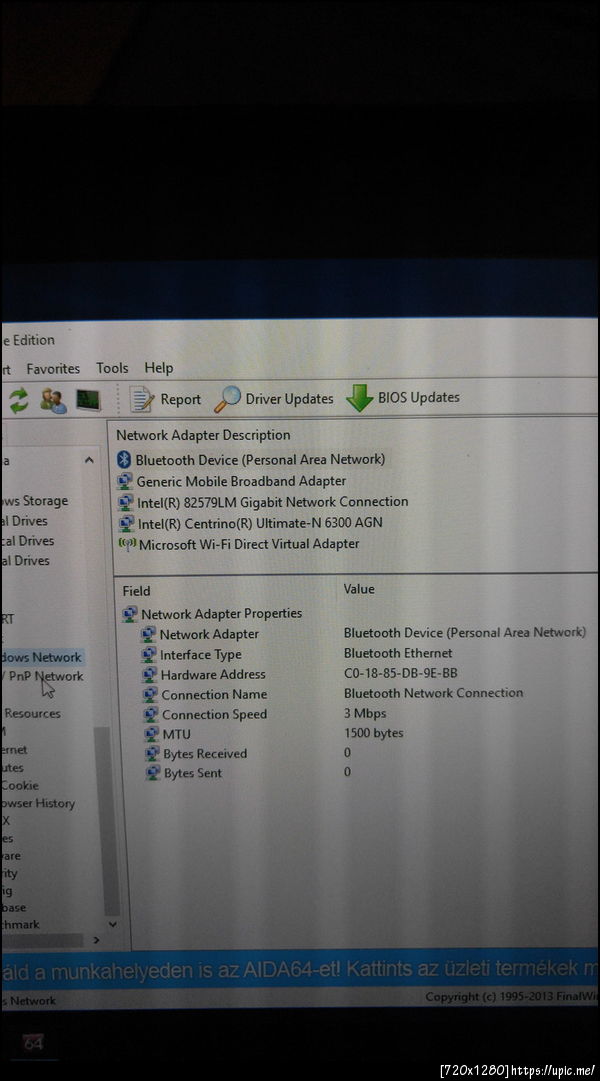
Task: Click the Bluetooth icon in the adapter list
Action: point(124,459)
